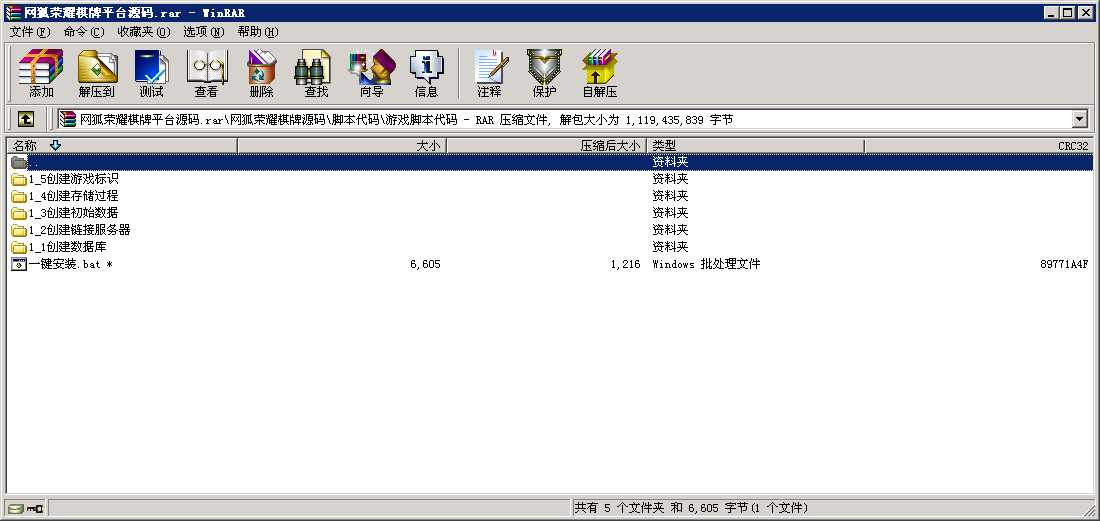Sort by the 压缩后大小 column header

[x=546, y=145]
